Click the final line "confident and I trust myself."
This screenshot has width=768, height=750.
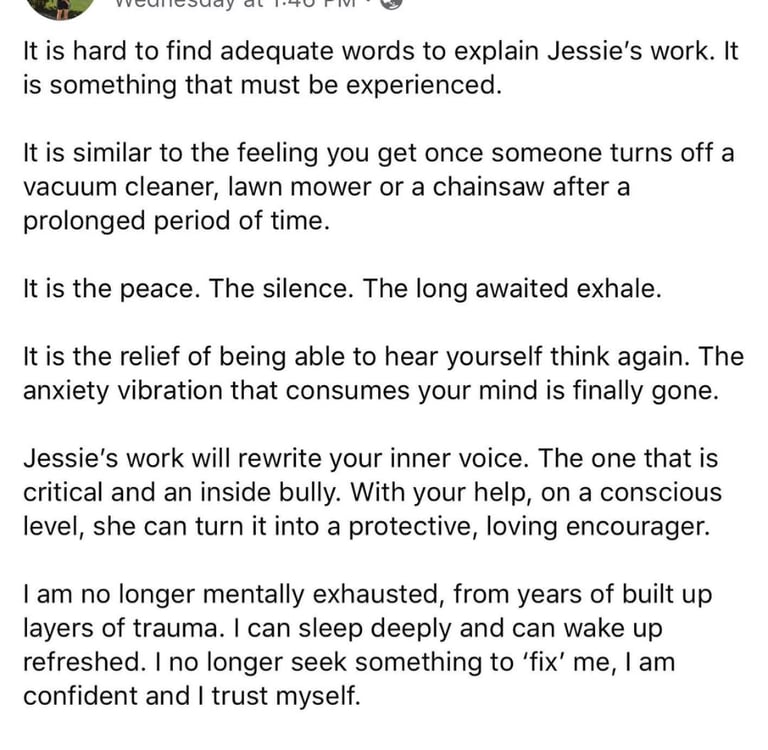192,696
